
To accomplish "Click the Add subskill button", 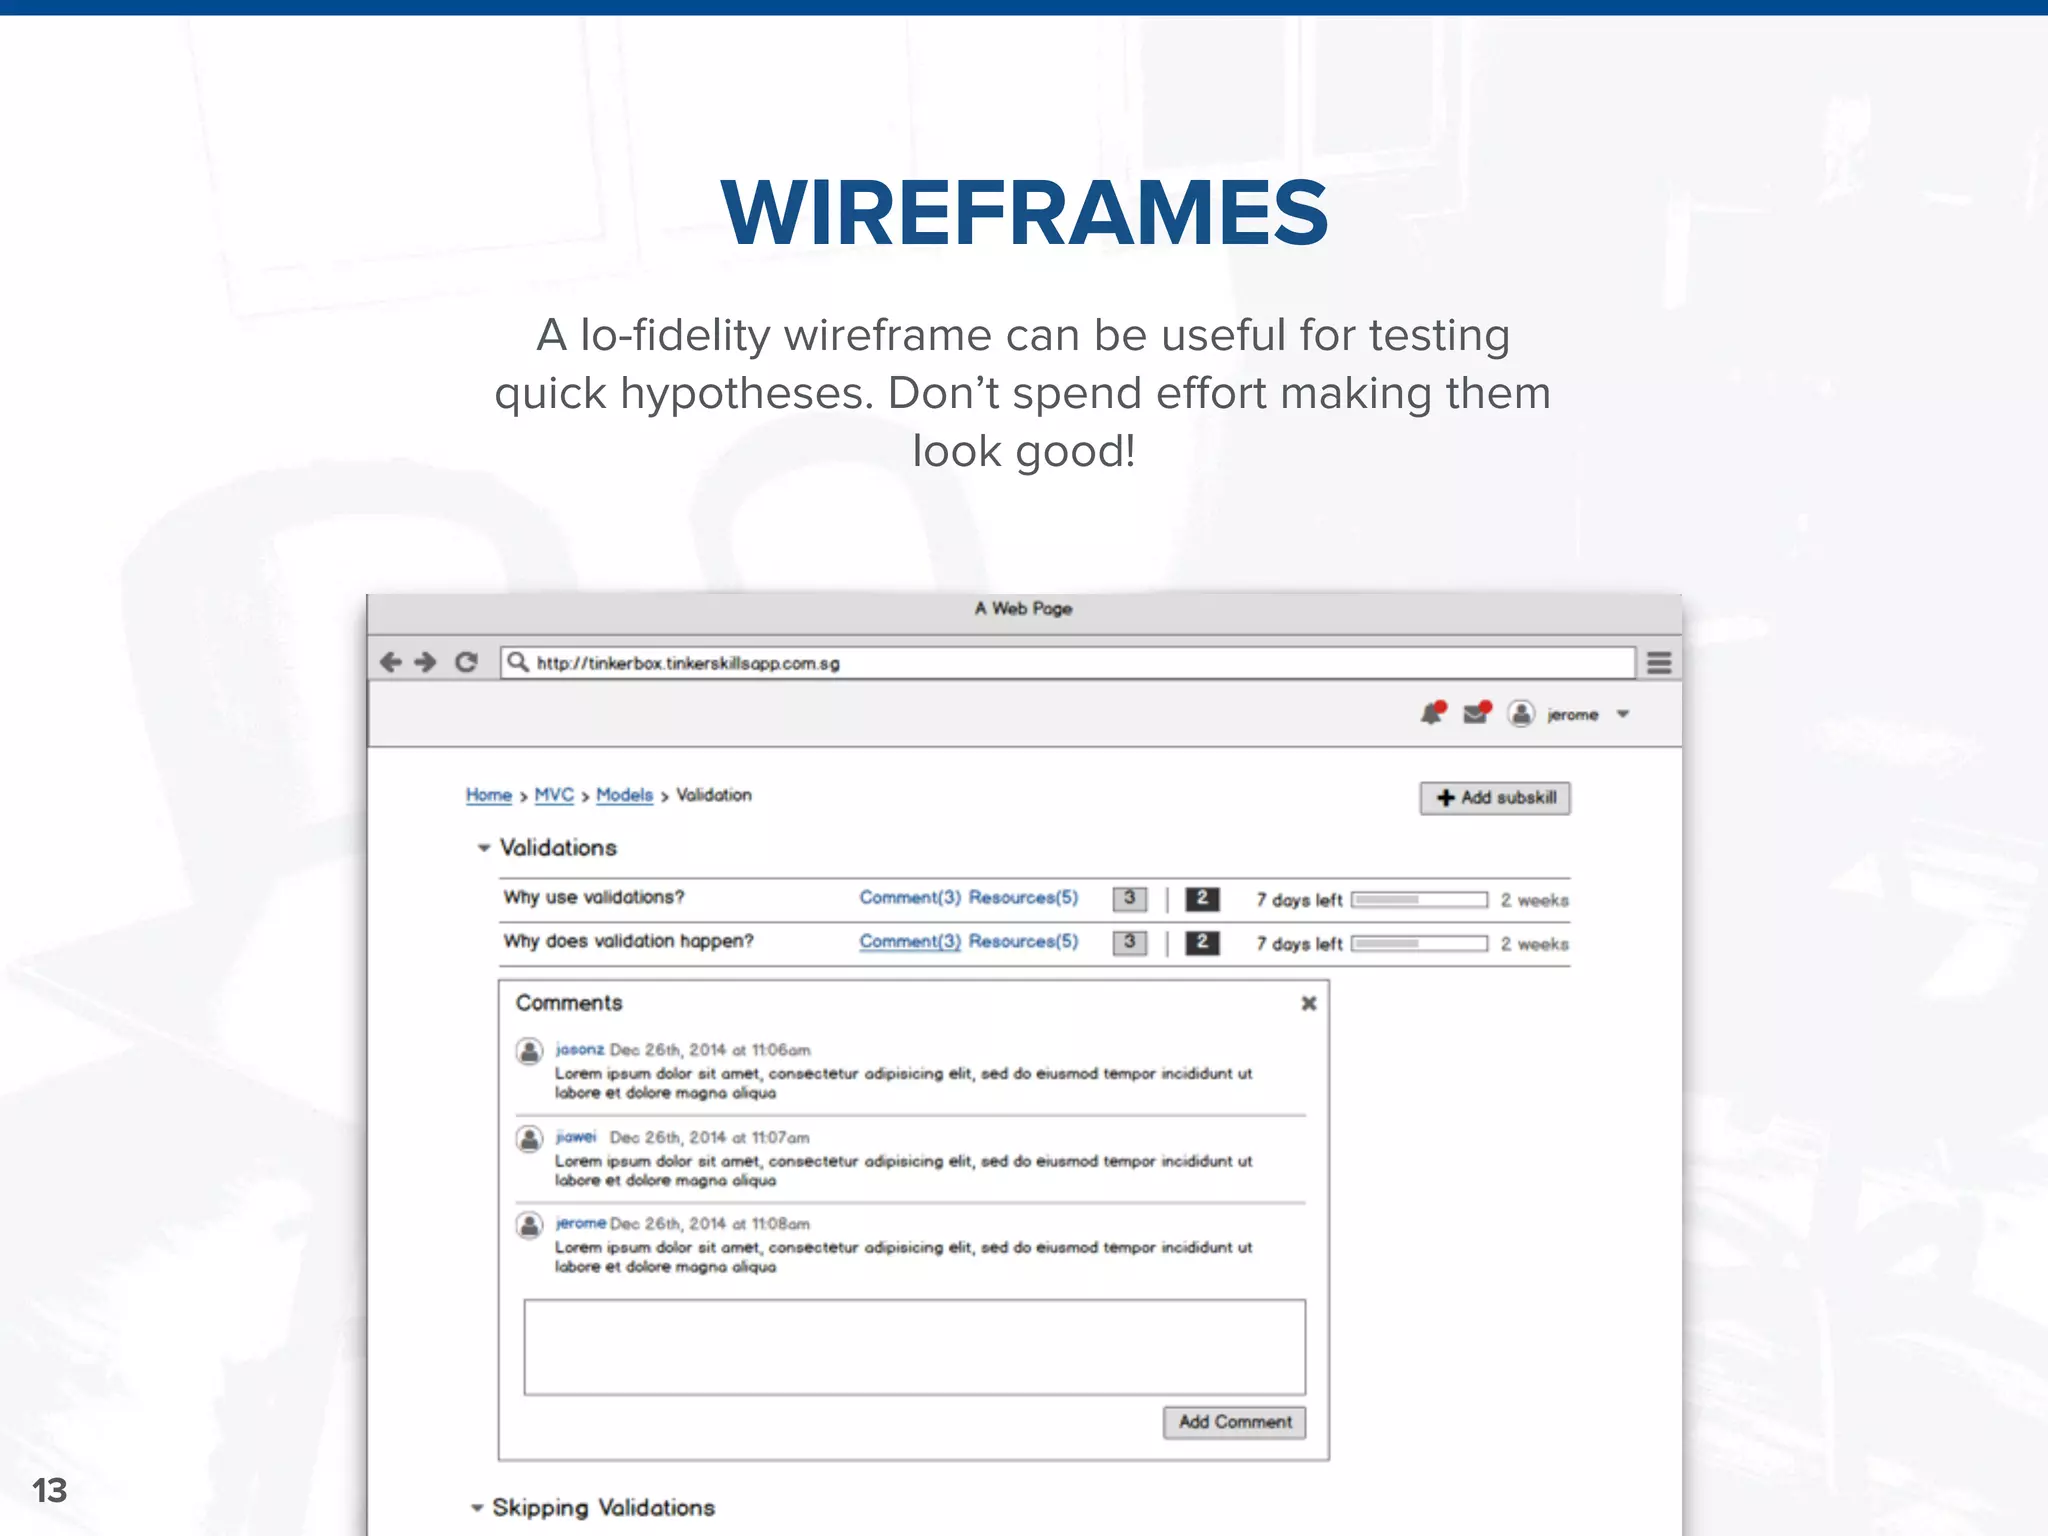I will click(x=1495, y=798).
